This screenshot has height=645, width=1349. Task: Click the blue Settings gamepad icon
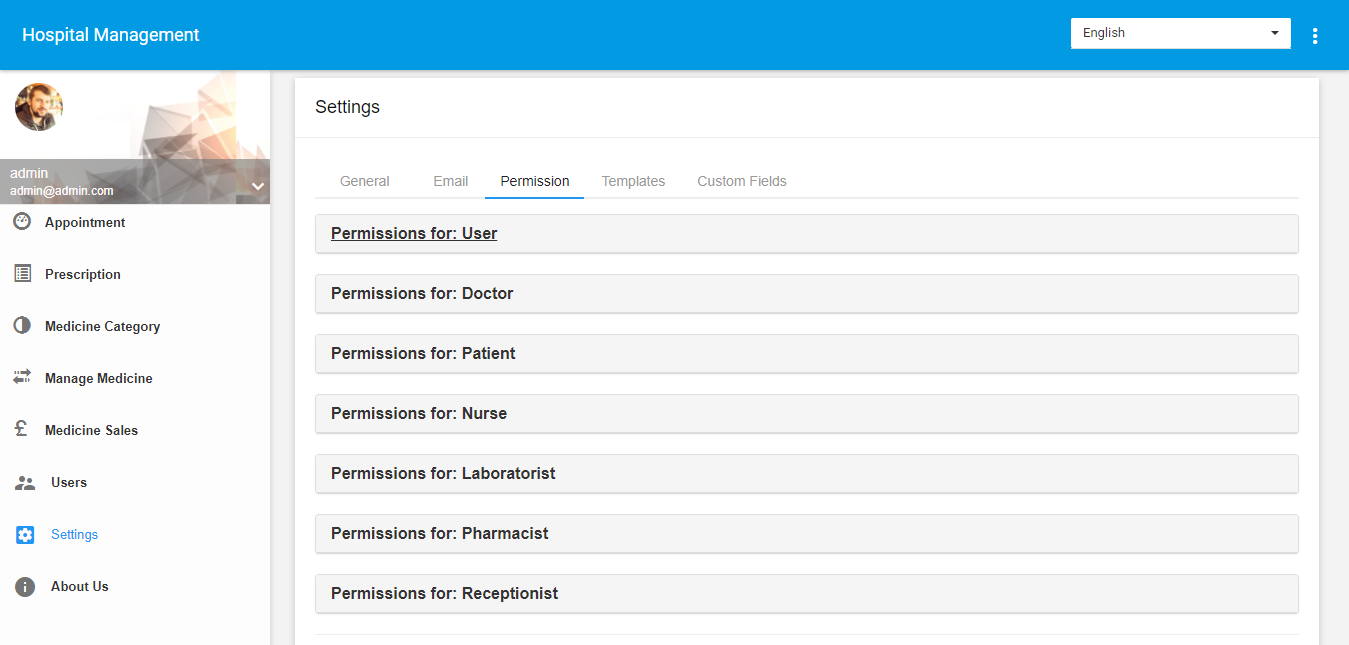pos(23,533)
